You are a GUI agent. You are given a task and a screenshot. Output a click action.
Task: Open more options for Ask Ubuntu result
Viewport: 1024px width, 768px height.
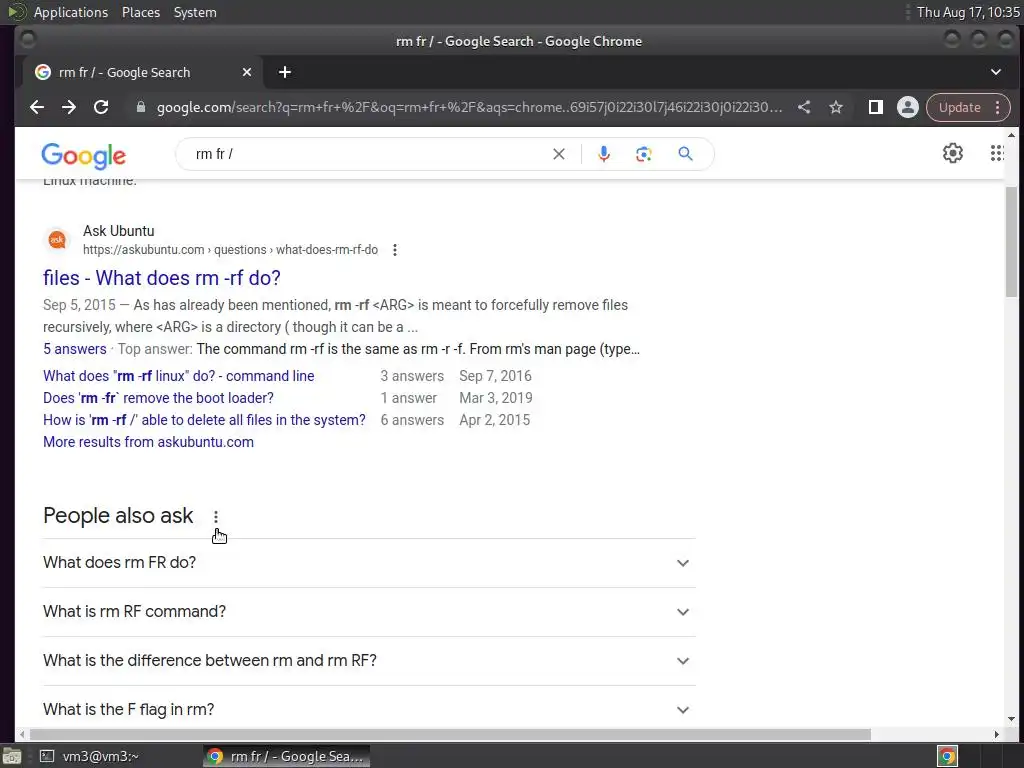pos(394,250)
